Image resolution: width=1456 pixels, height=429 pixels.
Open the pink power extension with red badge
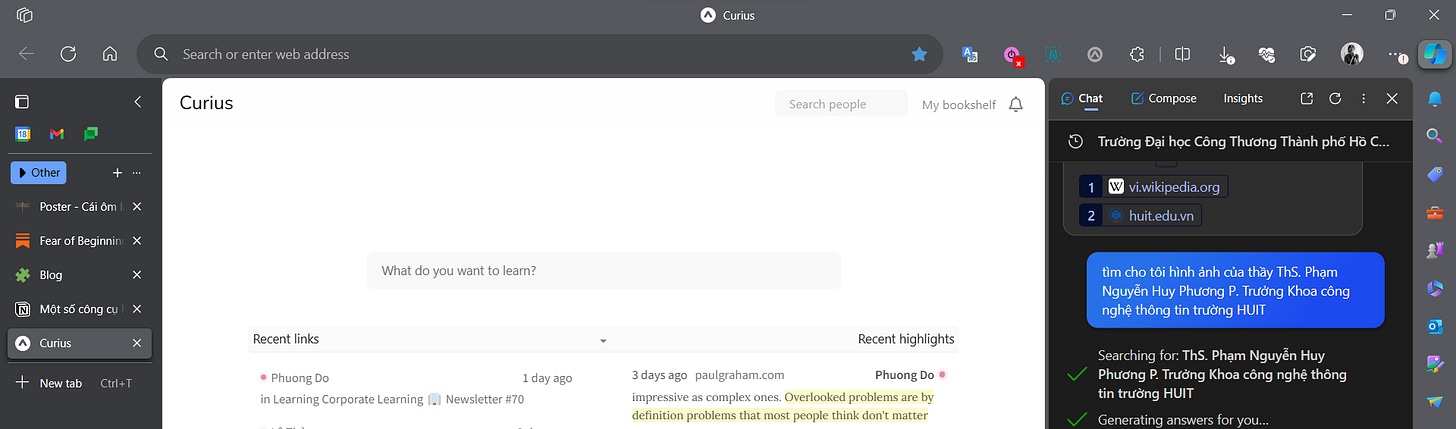1013,55
